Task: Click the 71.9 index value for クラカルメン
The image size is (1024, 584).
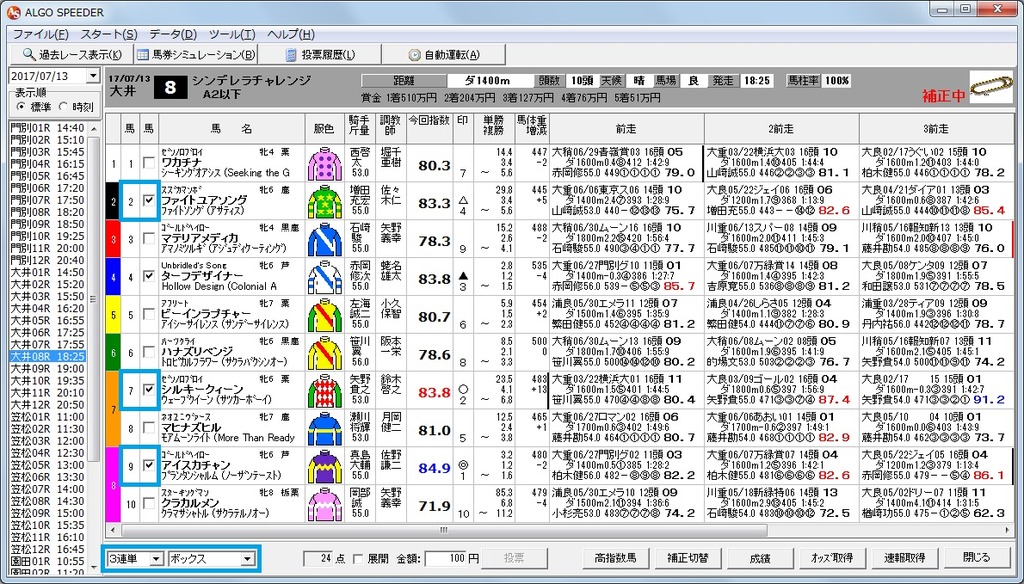Action: point(434,506)
